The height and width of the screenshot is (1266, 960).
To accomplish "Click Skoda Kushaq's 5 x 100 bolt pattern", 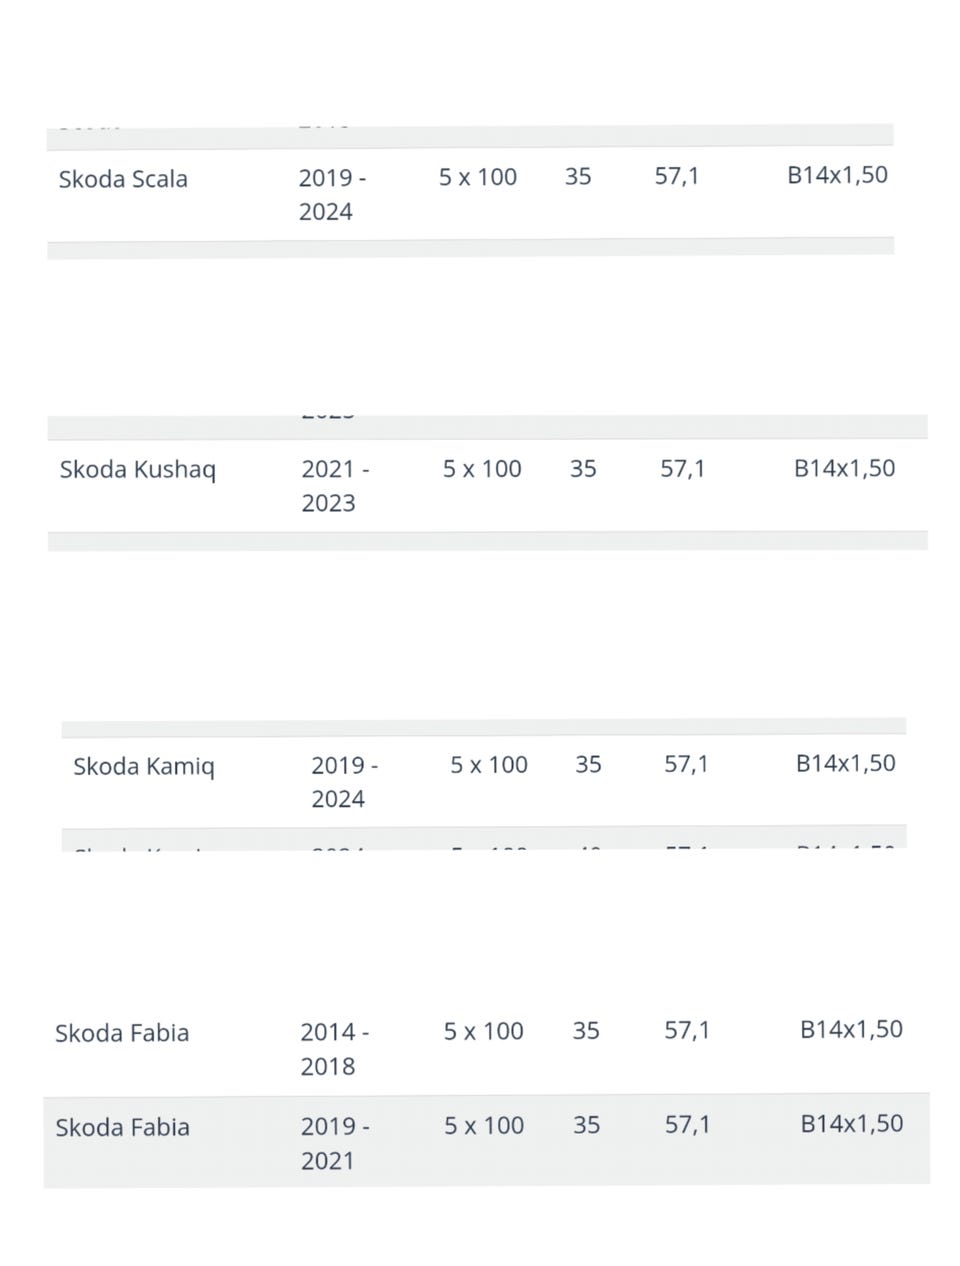I will pyautogui.click(x=482, y=468).
